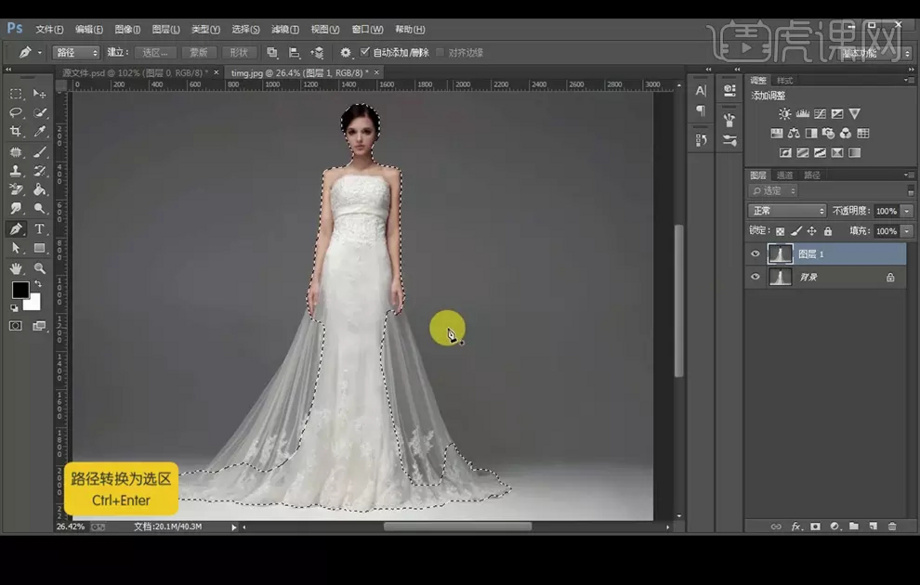Select the Move tool

pyautogui.click(x=39, y=94)
